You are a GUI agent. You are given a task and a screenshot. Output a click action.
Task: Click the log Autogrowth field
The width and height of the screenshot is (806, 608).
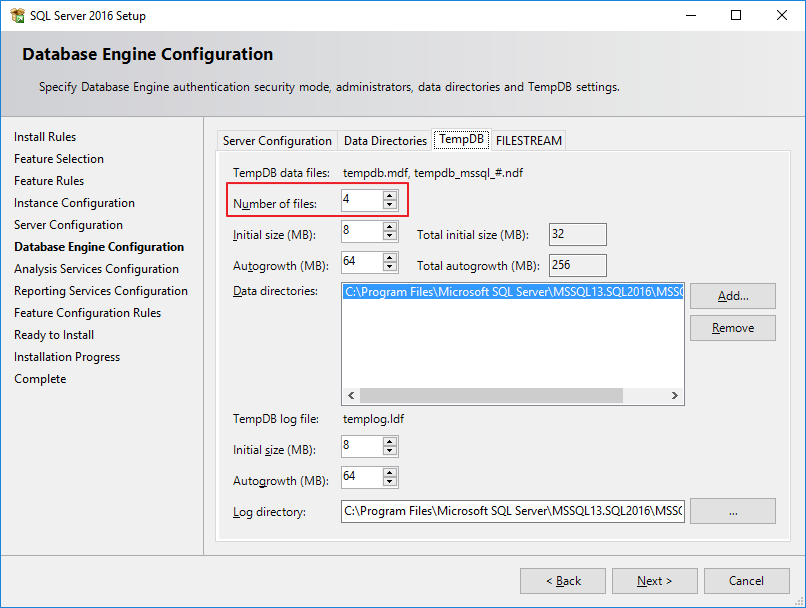362,476
